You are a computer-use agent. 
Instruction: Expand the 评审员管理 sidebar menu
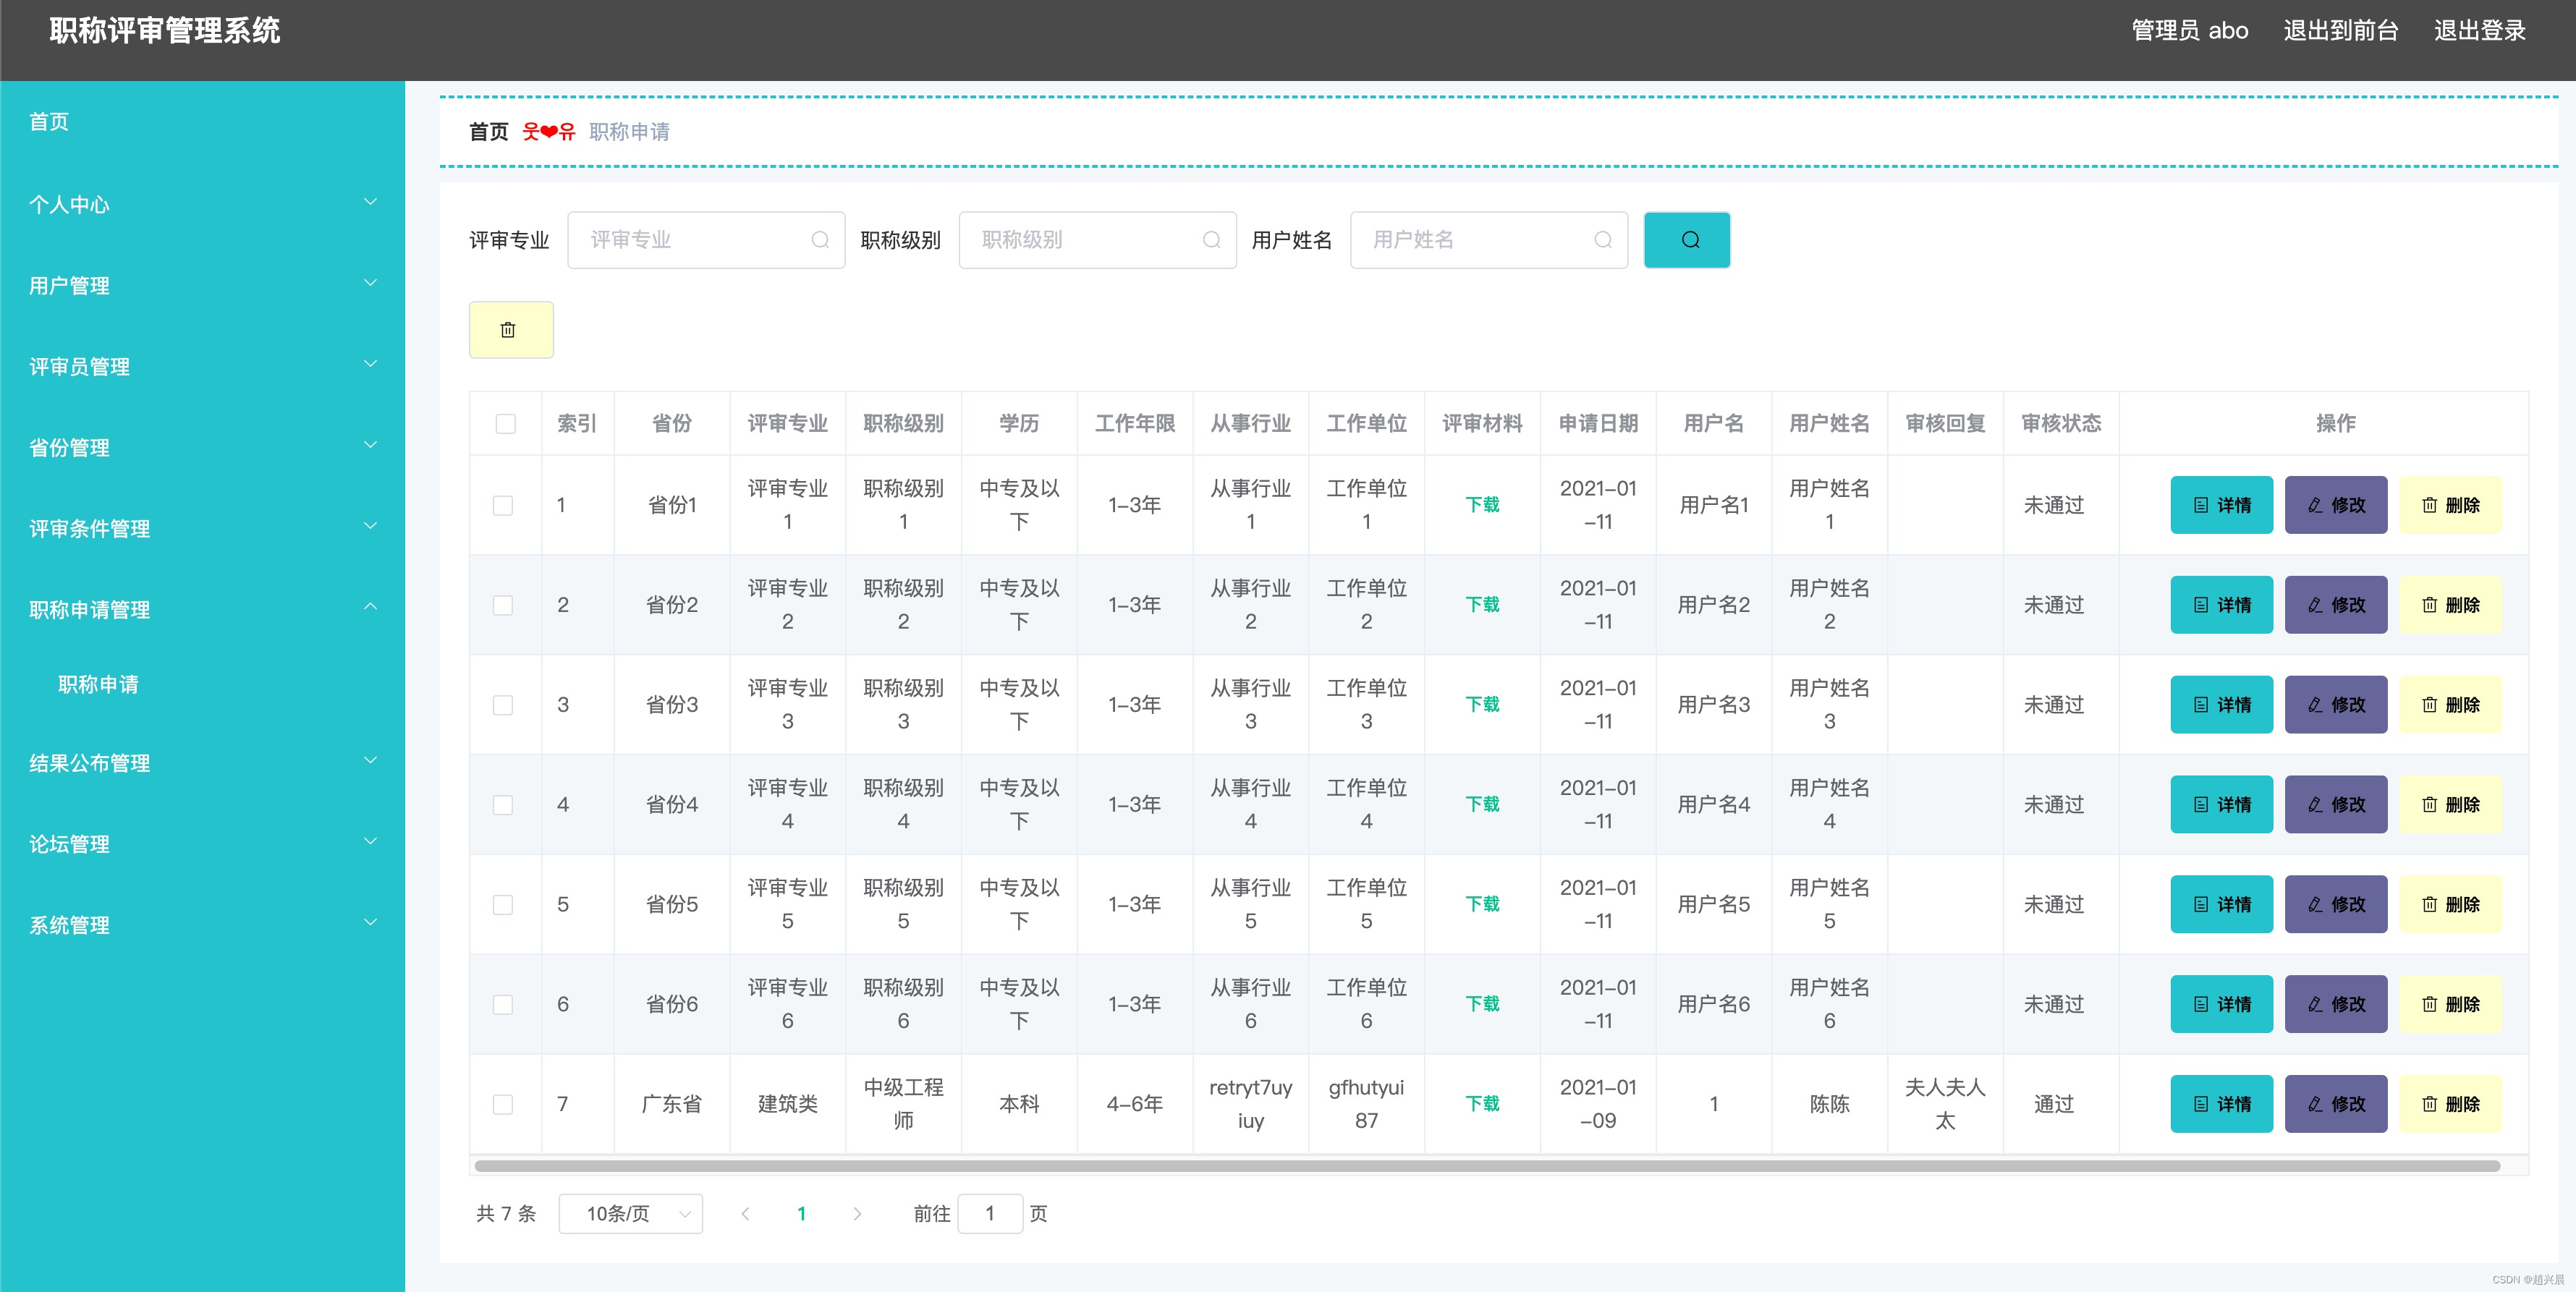(202, 366)
